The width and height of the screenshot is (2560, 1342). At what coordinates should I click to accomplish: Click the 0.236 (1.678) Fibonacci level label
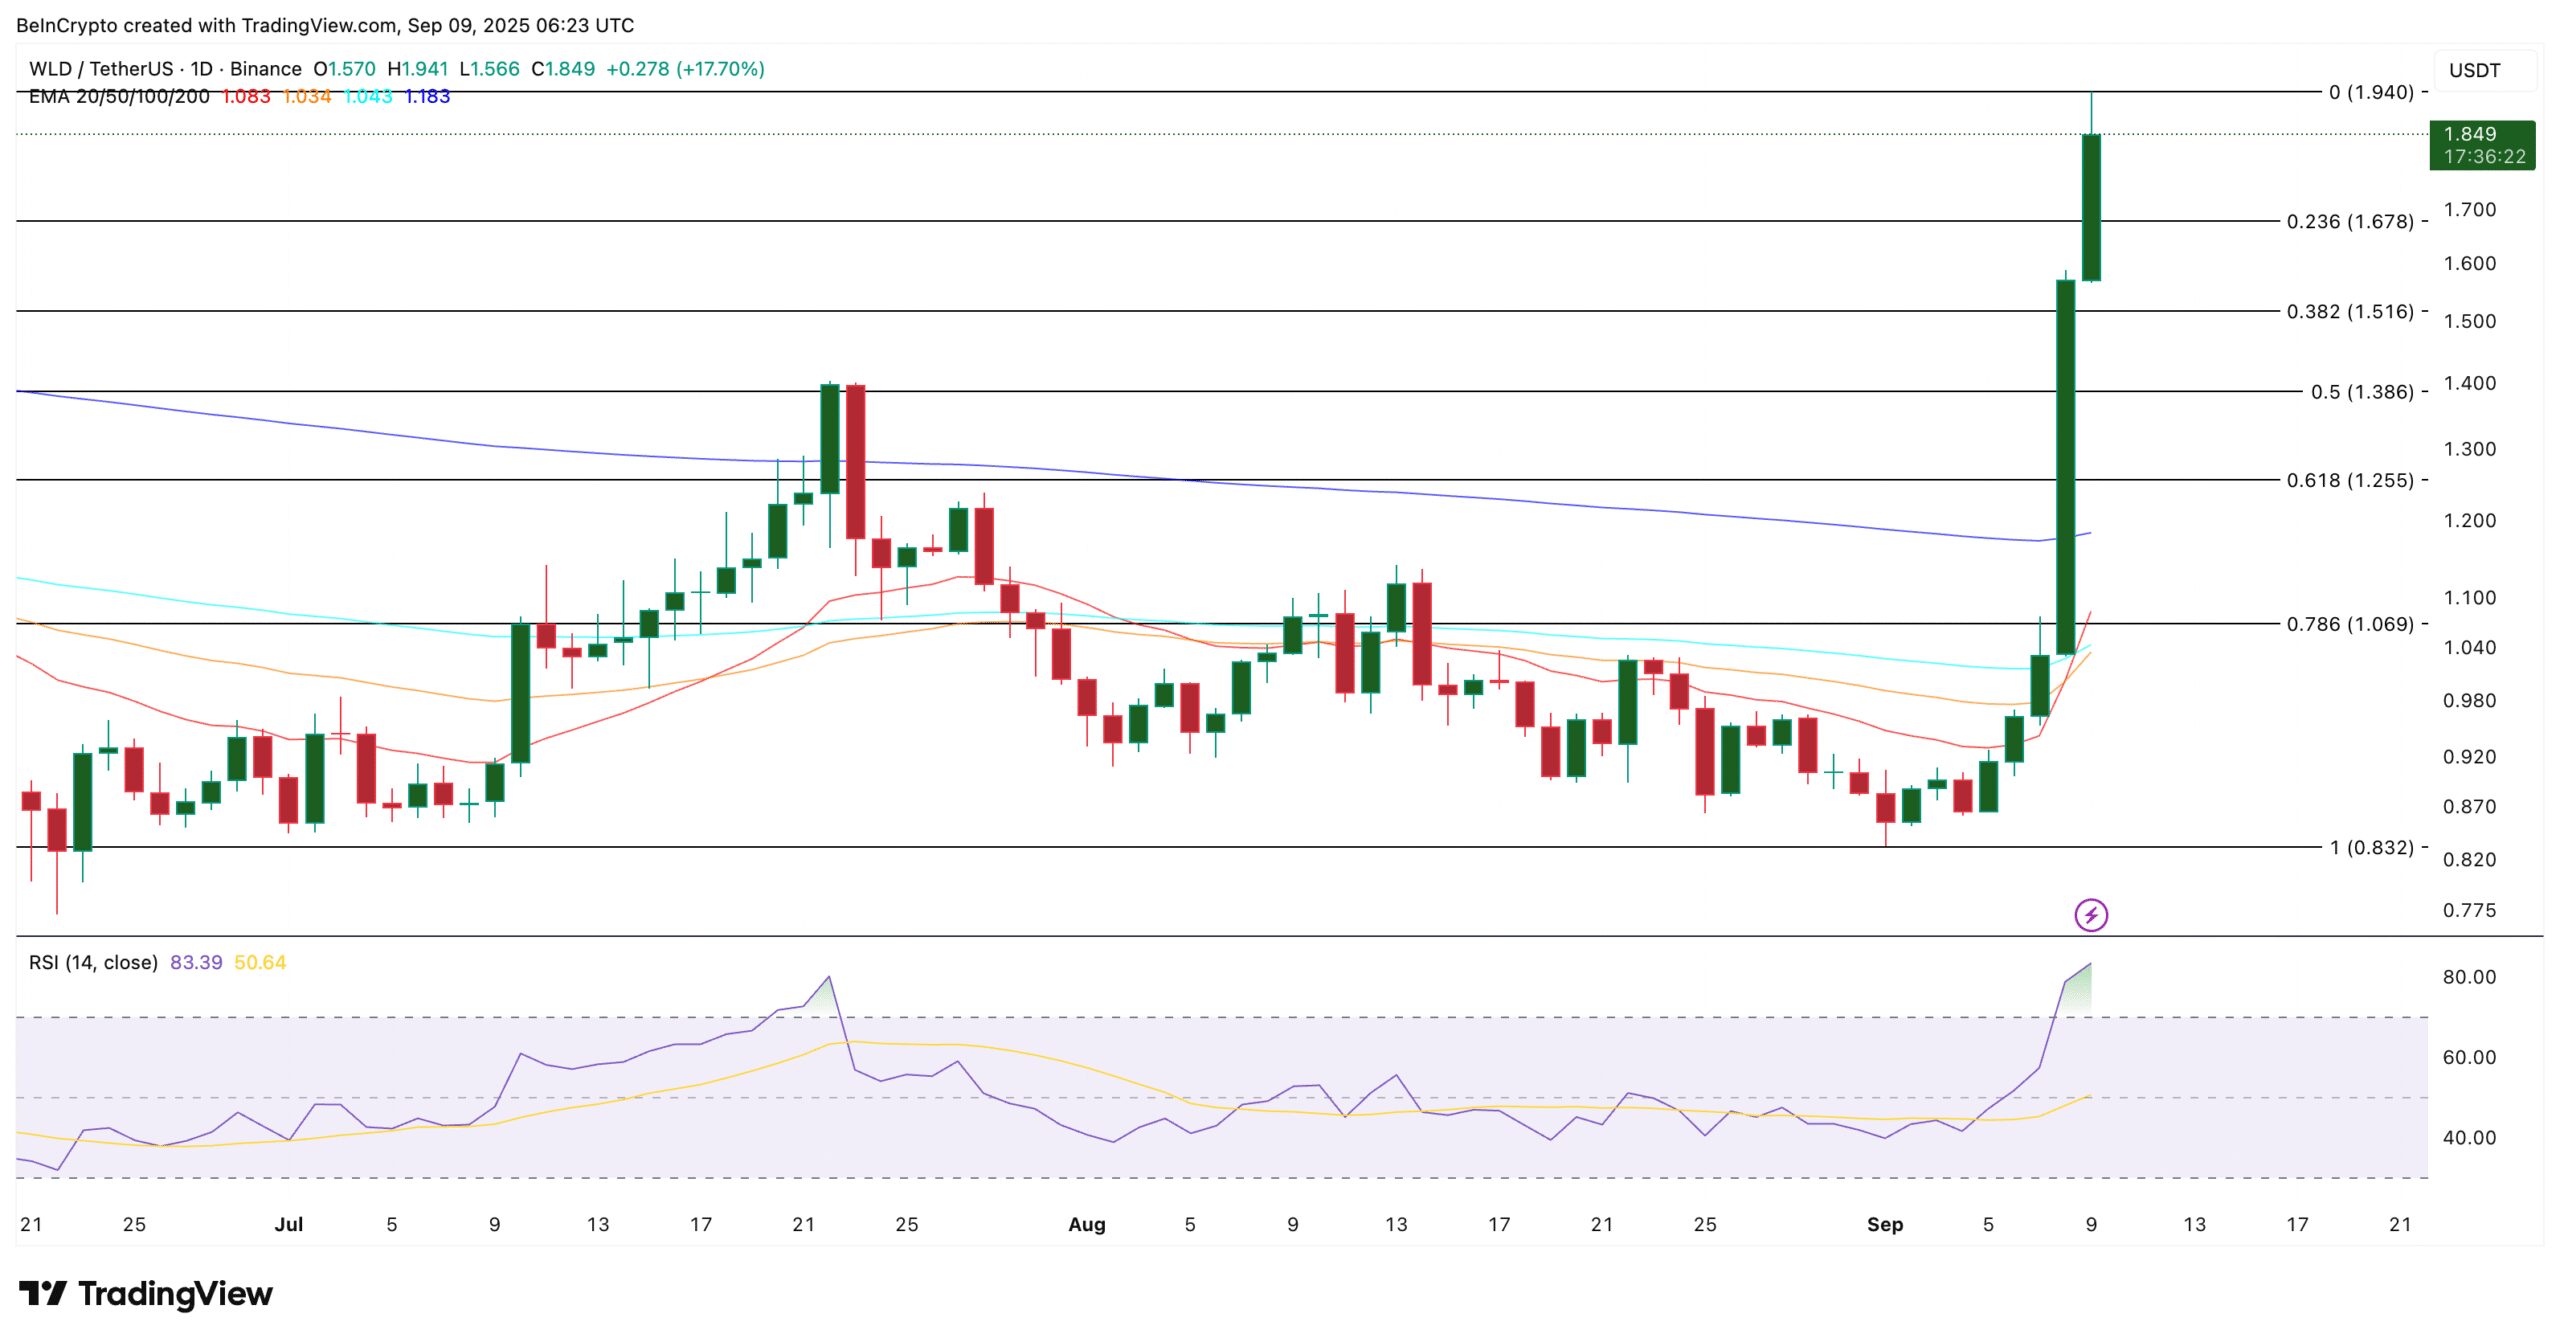(x=2357, y=222)
